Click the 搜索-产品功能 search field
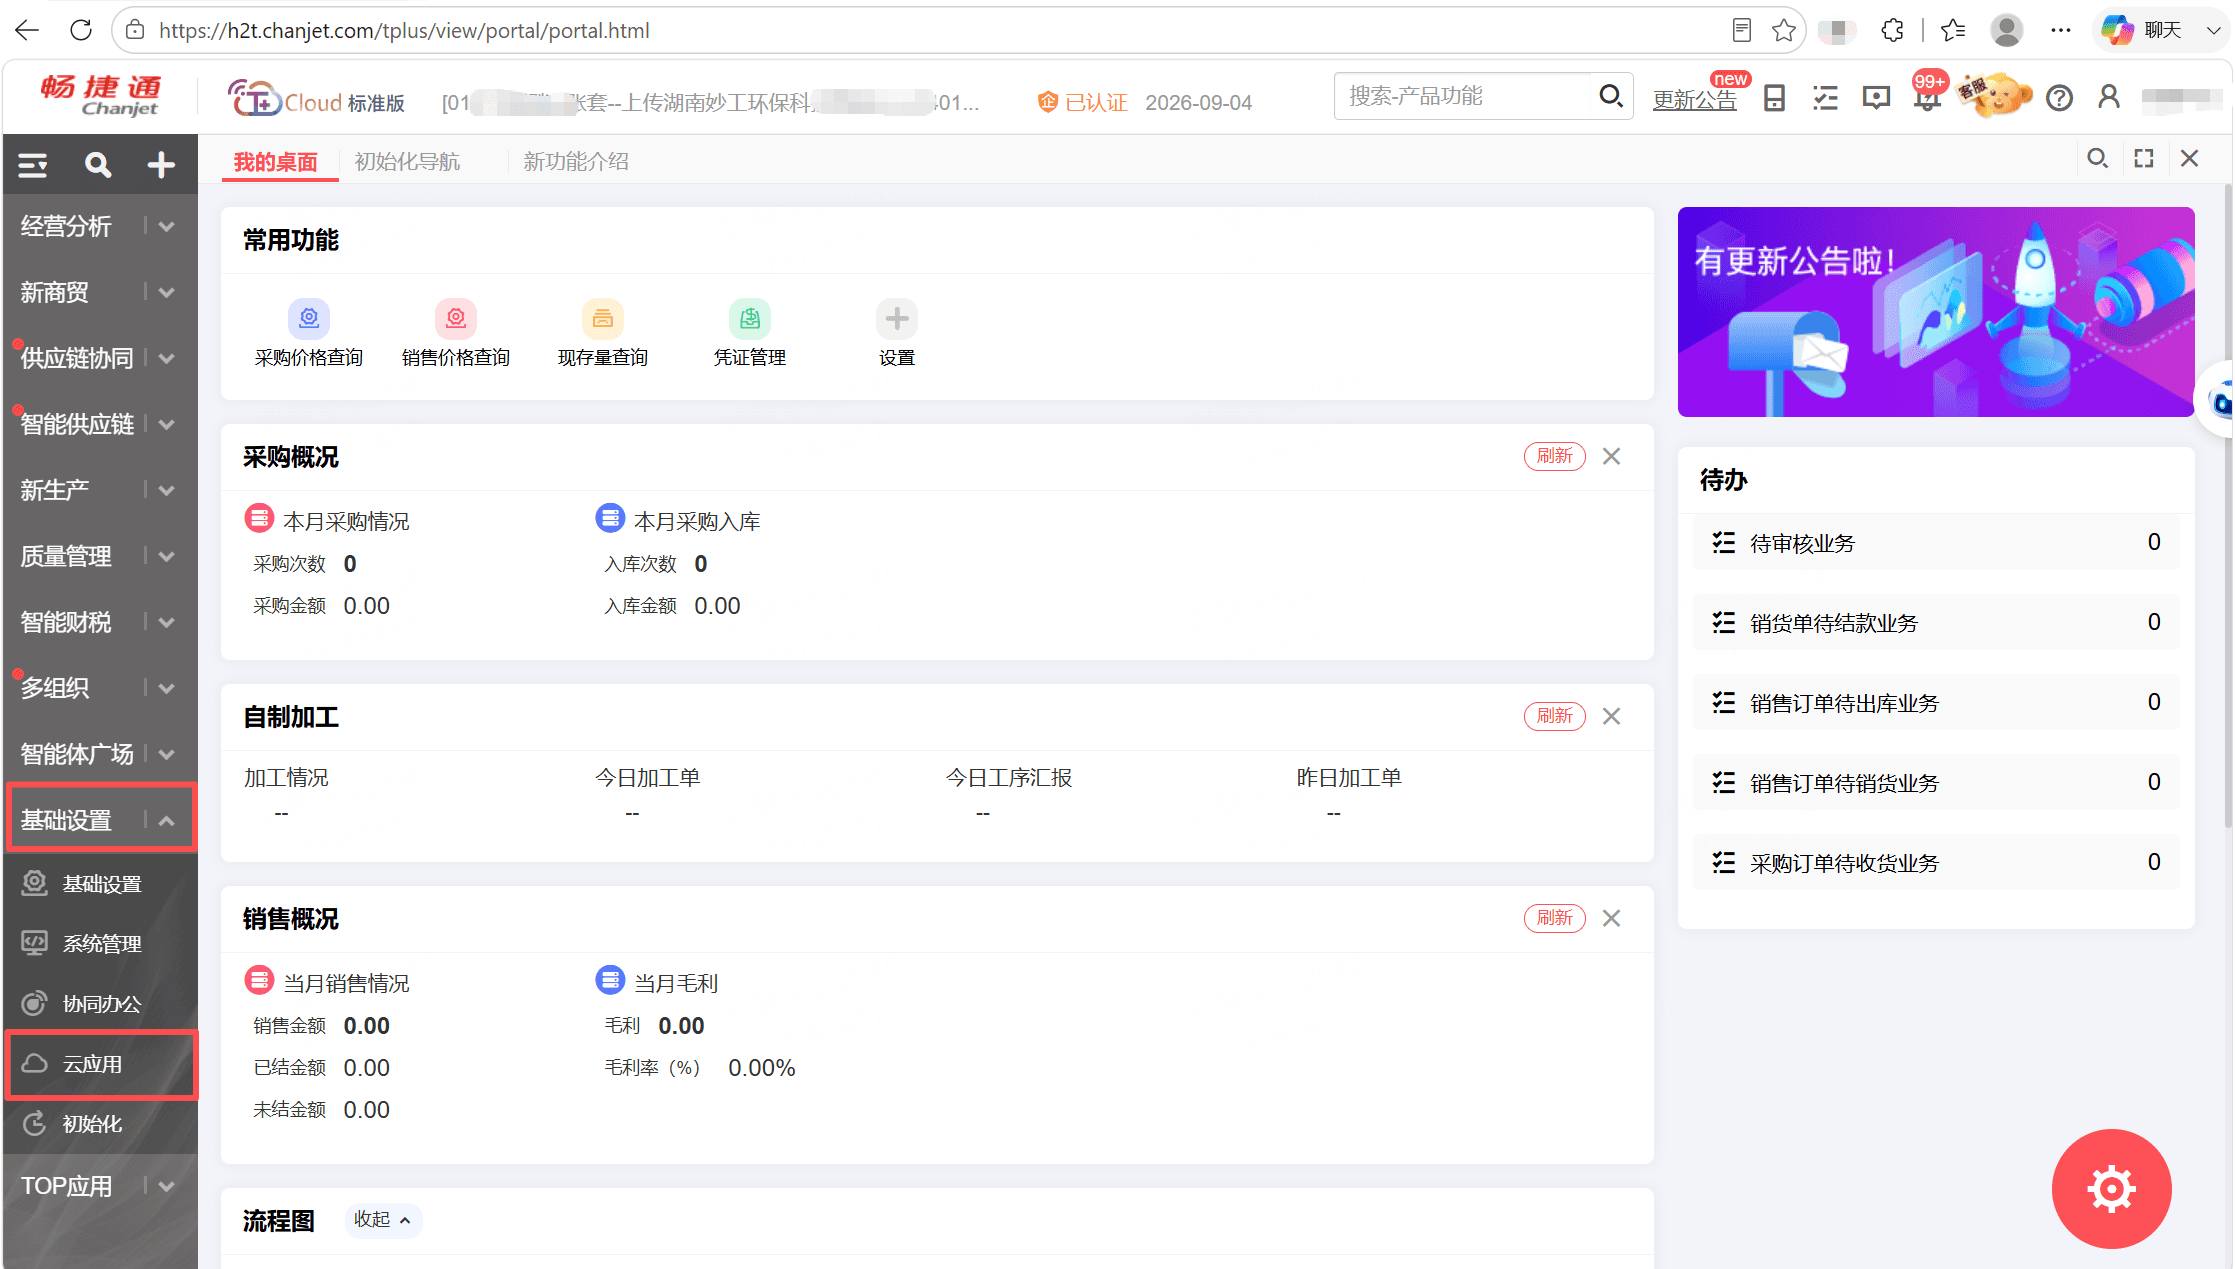The height and width of the screenshot is (1269, 2235). pos(1464,96)
